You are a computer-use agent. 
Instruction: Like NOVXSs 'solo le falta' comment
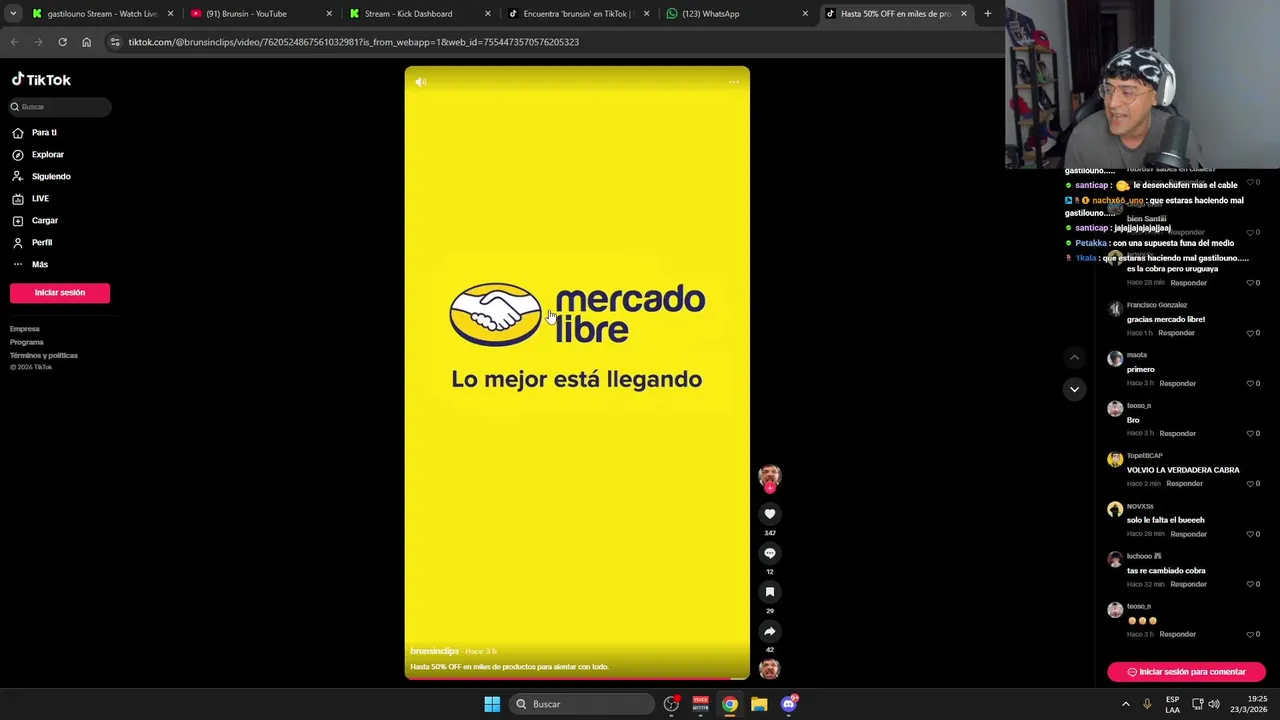(x=1250, y=534)
